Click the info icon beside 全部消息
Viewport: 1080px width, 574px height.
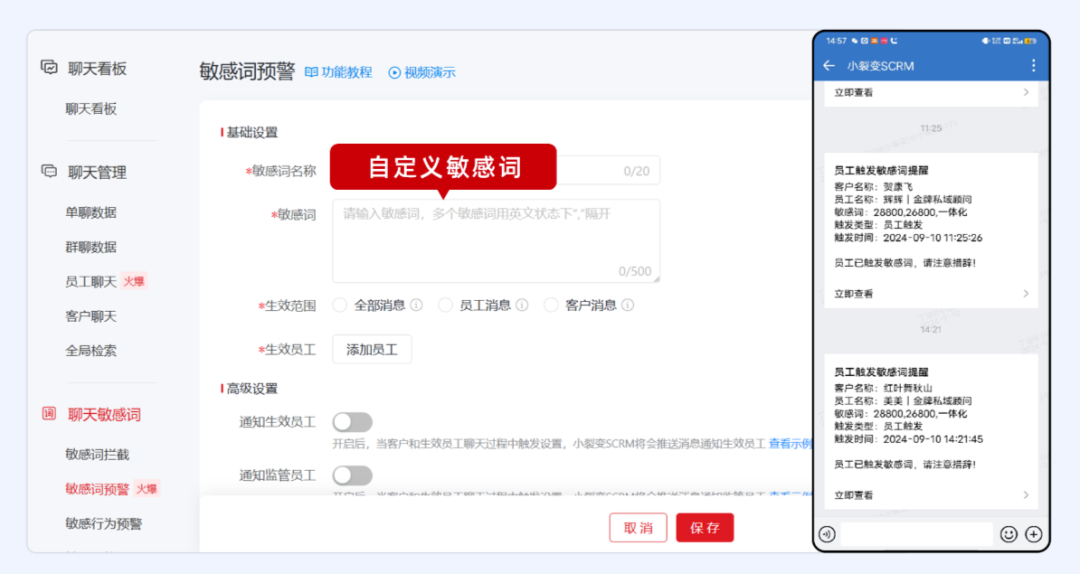click(416, 305)
